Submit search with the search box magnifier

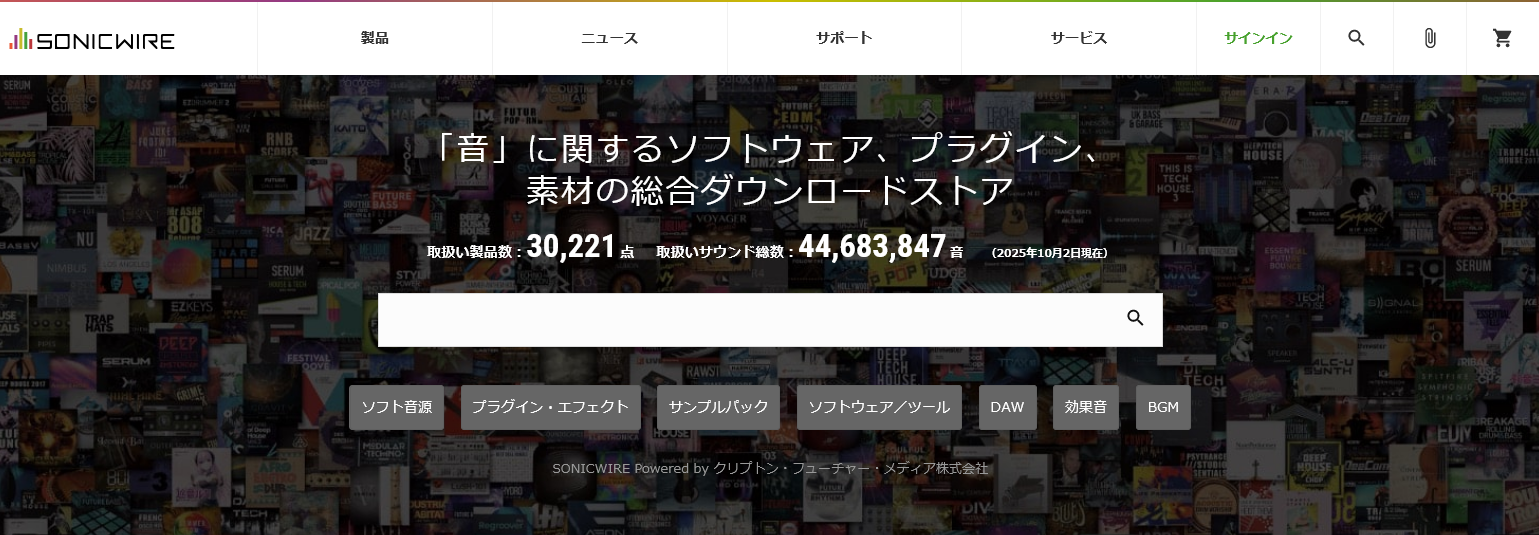(1135, 318)
